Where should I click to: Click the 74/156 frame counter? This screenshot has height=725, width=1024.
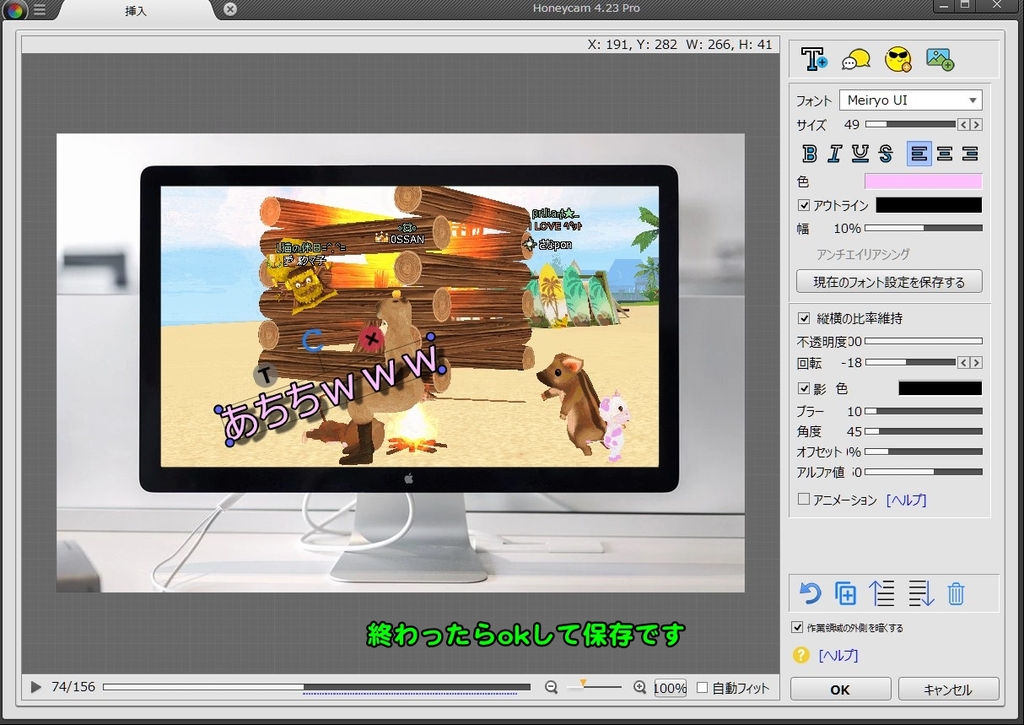(73, 687)
